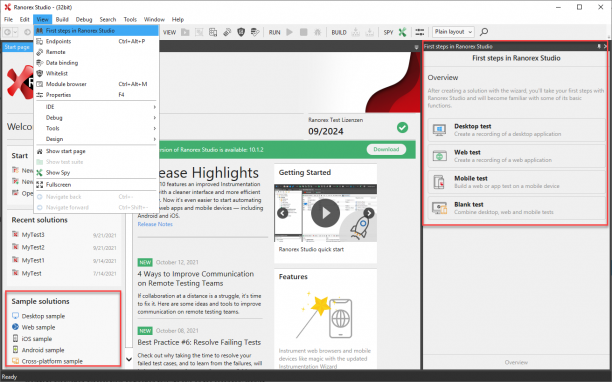Click the Web sample globe icon
The image size is (612, 382).
click(15, 327)
